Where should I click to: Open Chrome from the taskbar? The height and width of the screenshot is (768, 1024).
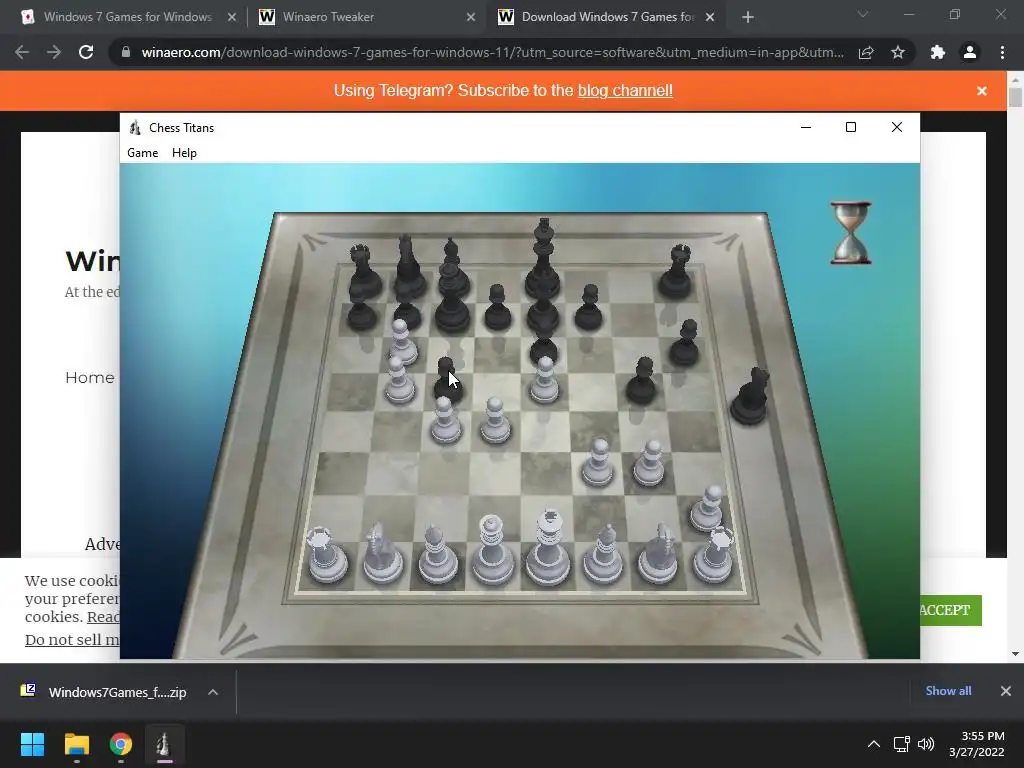tap(121, 744)
